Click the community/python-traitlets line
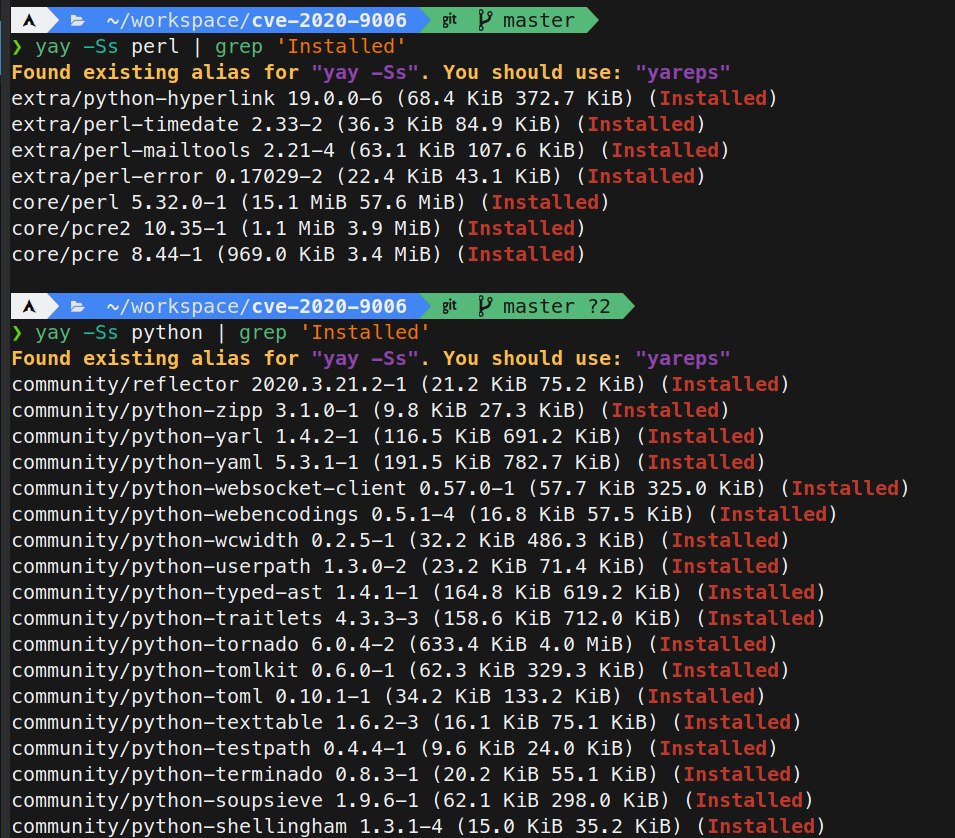This screenshot has height=838, width=955. click(x=418, y=619)
